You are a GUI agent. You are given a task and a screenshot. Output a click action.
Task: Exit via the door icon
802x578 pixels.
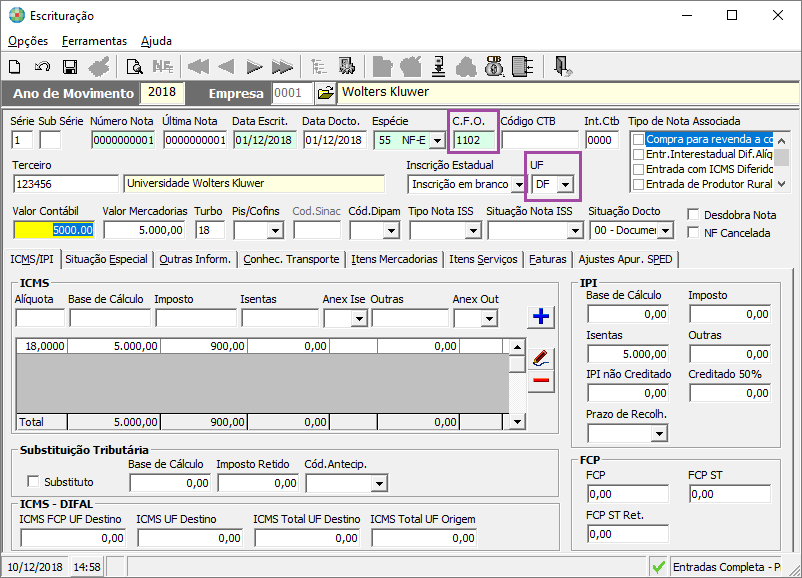coord(563,66)
